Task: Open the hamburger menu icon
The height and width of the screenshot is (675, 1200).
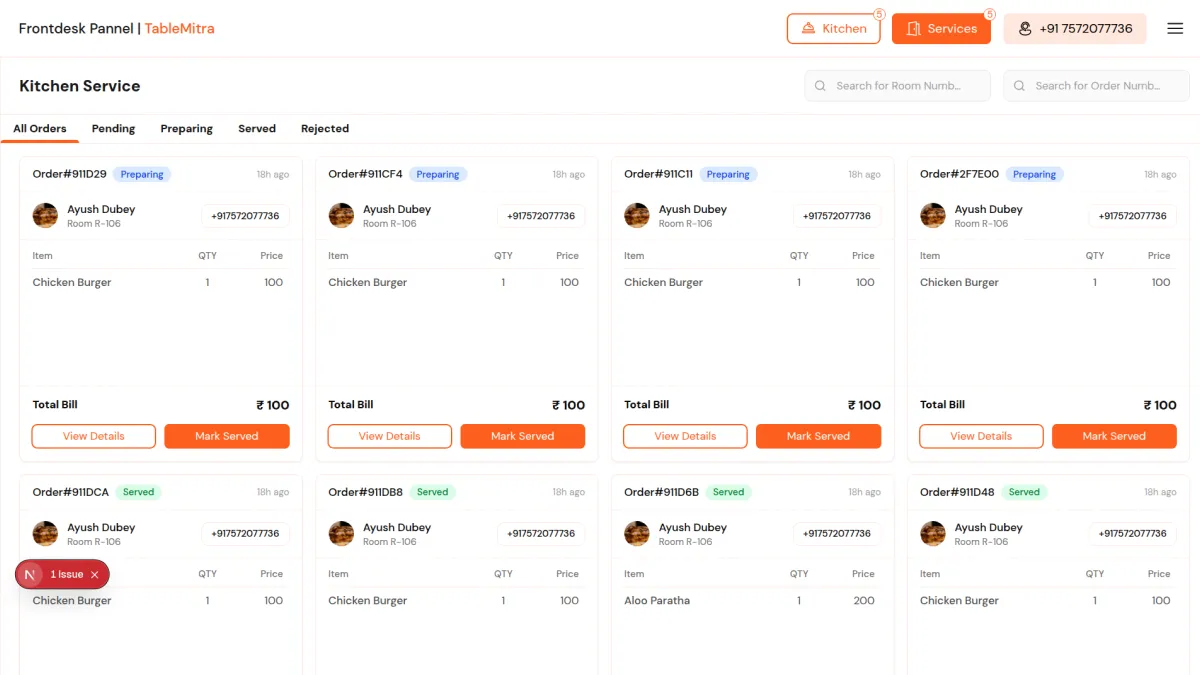Action: 1175,28
